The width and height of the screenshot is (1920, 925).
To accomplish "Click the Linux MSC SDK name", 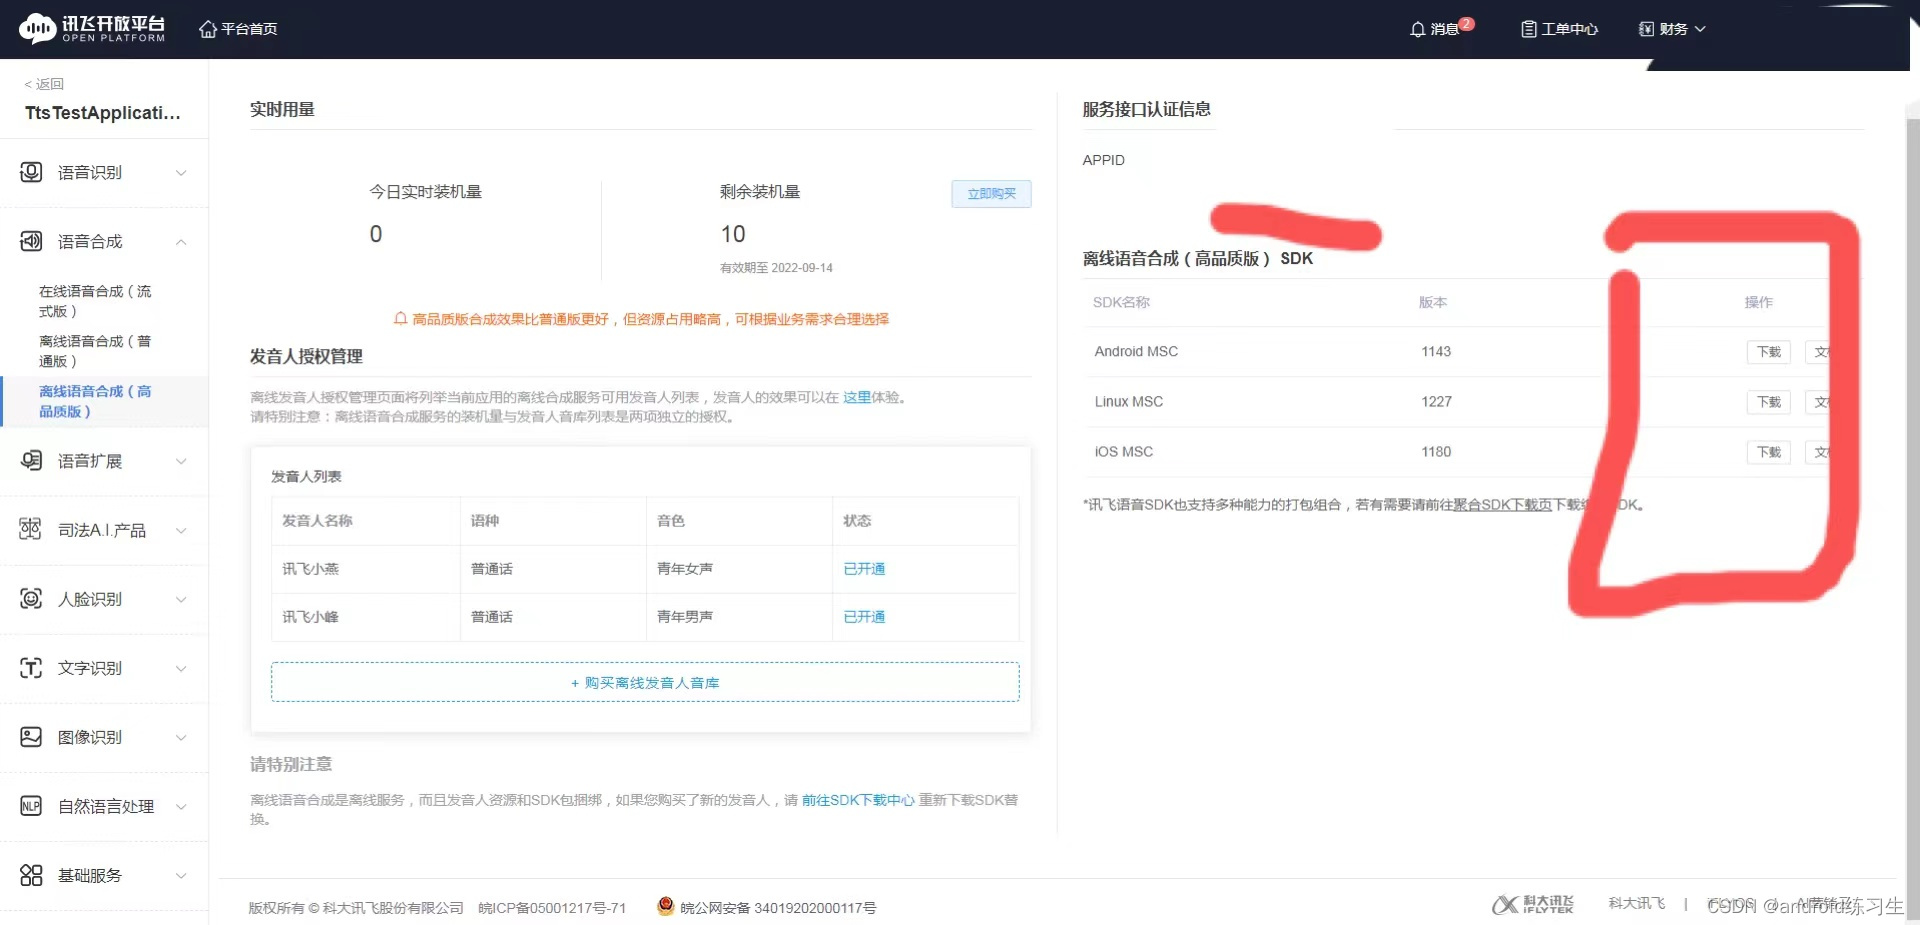I will click(1129, 401).
